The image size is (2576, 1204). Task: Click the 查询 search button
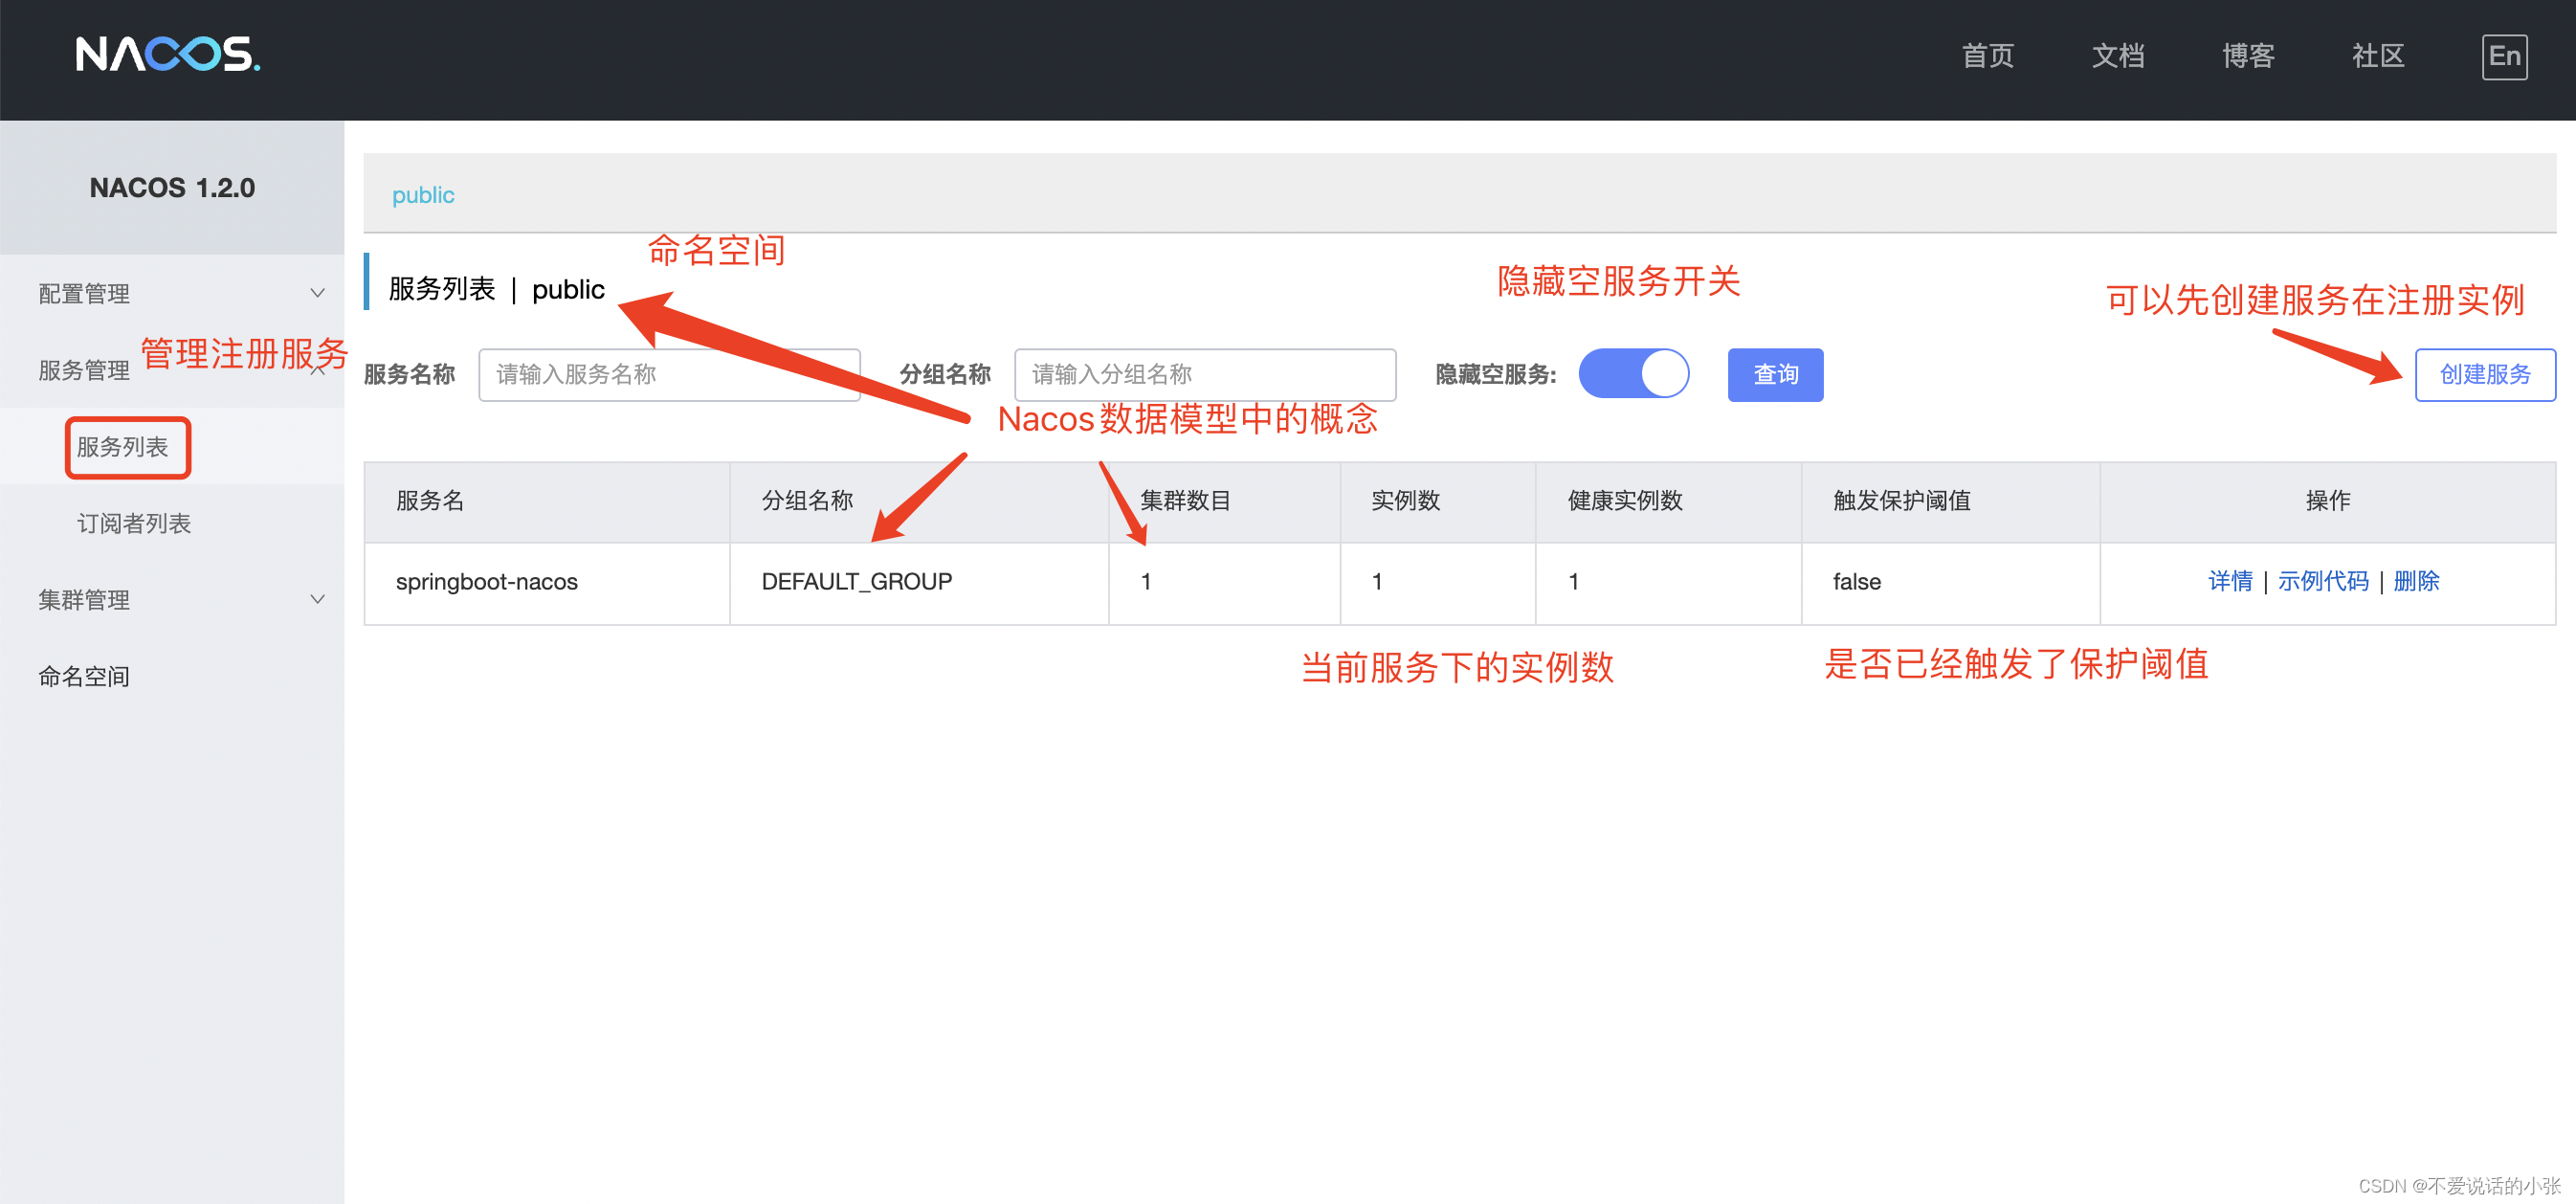(1774, 374)
